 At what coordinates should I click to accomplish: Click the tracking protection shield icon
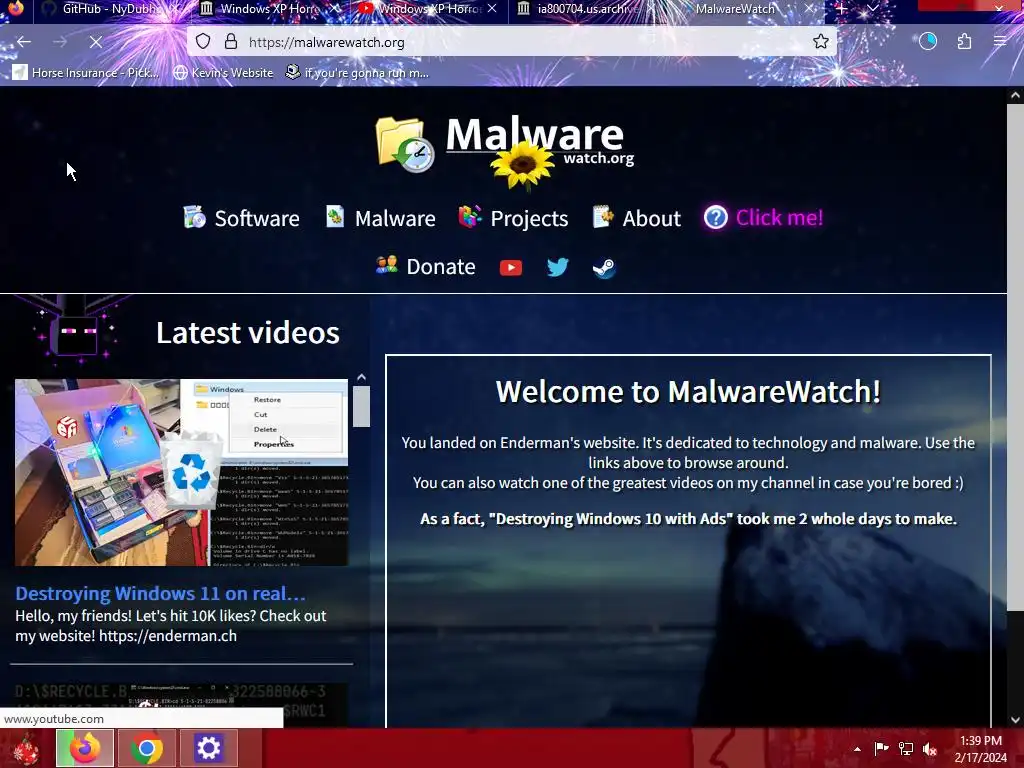203,42
